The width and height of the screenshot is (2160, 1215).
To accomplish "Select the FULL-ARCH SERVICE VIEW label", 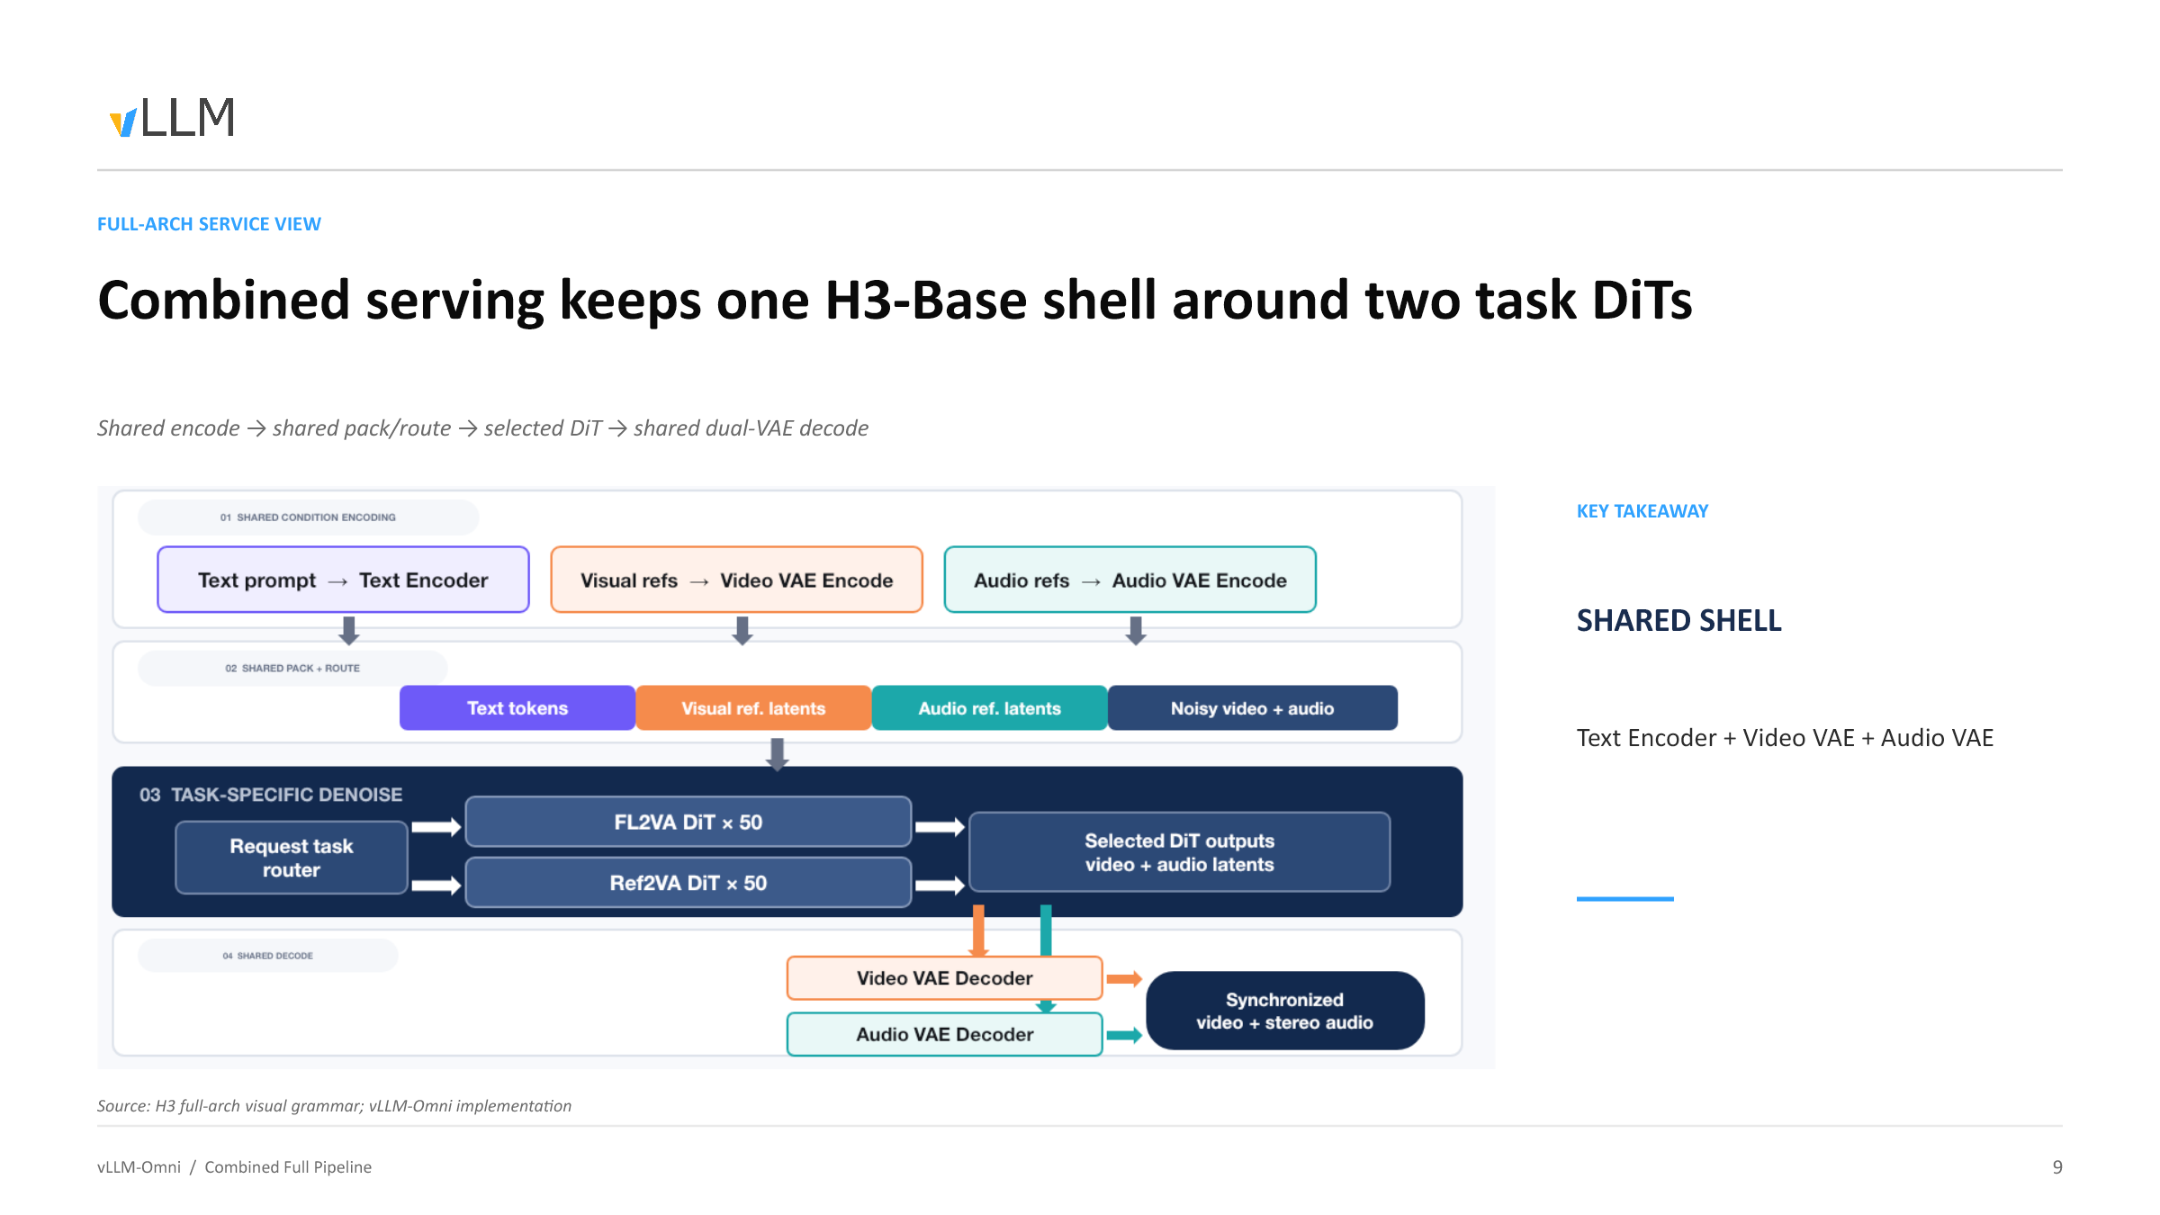I will point(209,224).
